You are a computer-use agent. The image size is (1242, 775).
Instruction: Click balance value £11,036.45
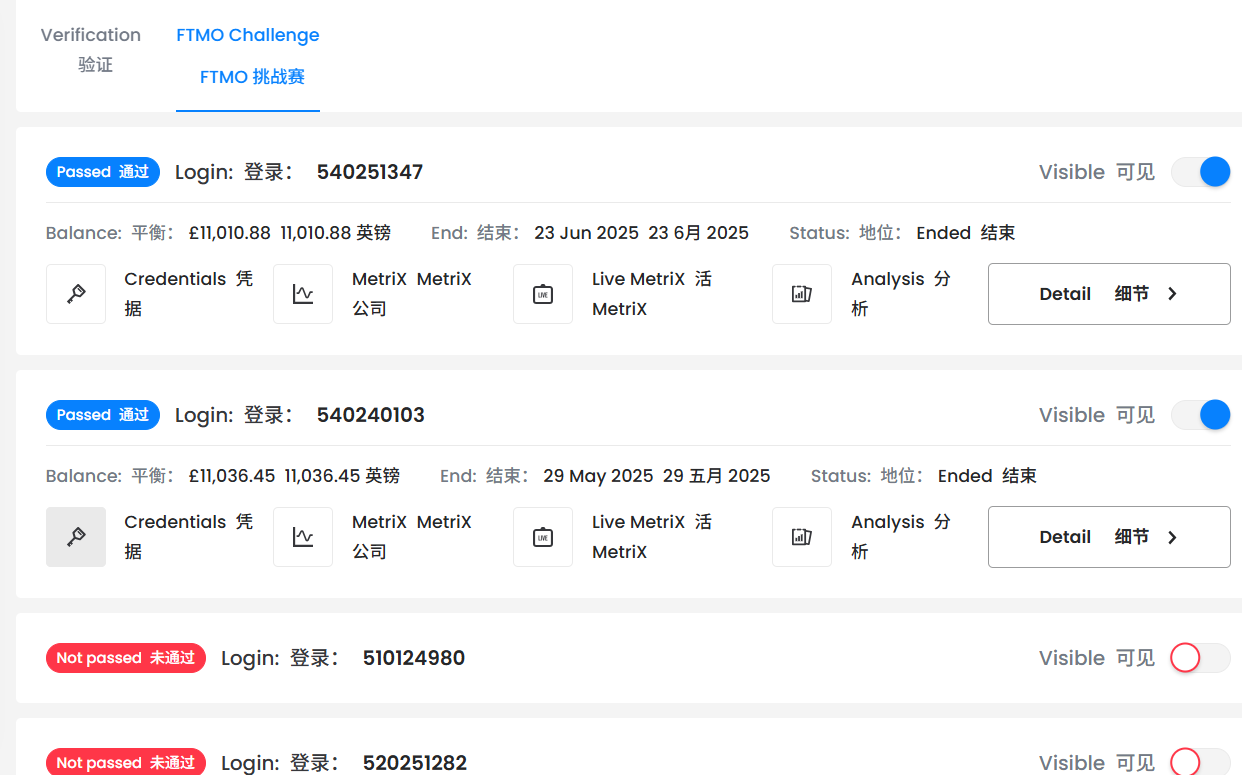pyautogui.click(x=232, y=476)
